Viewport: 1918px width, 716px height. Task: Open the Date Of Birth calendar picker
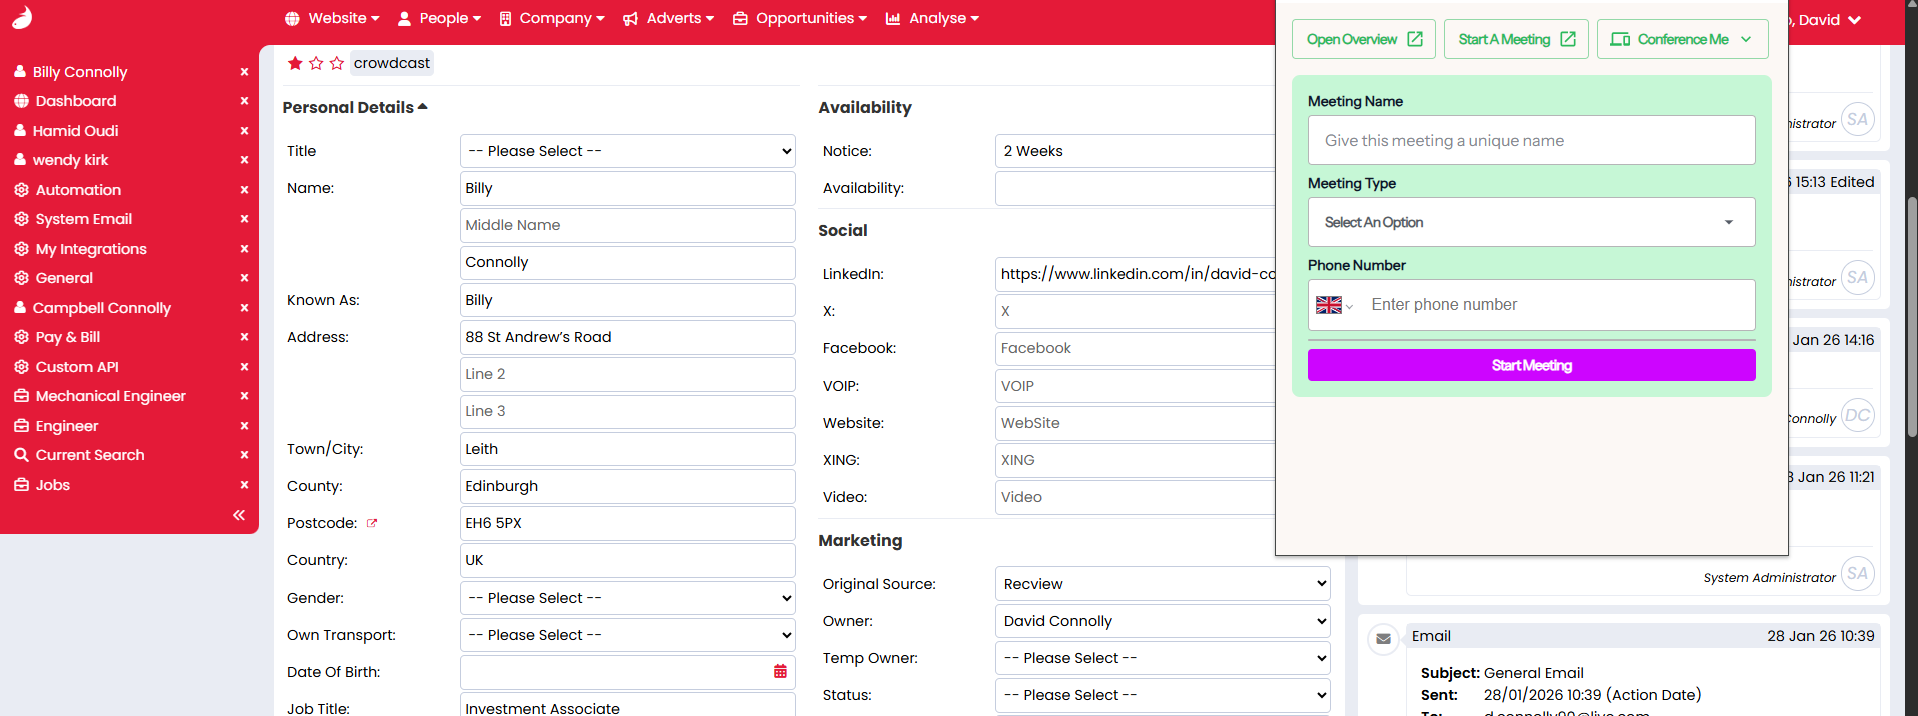tap(780, 672)
